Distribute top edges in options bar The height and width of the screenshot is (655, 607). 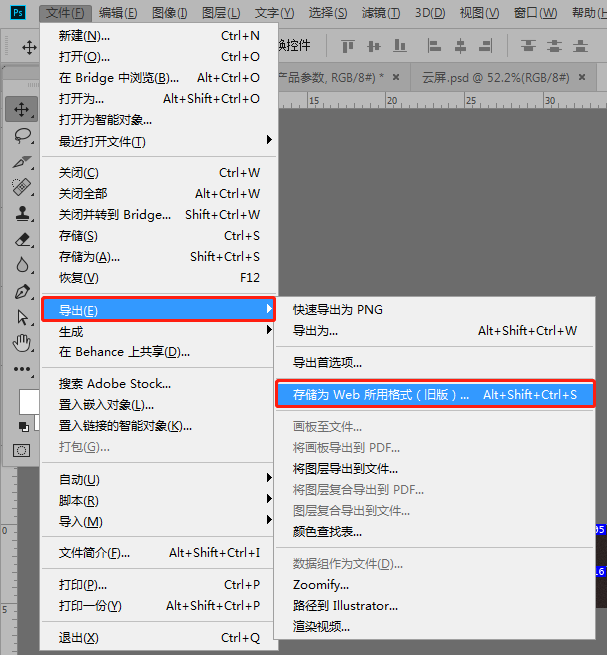[528, 46]
